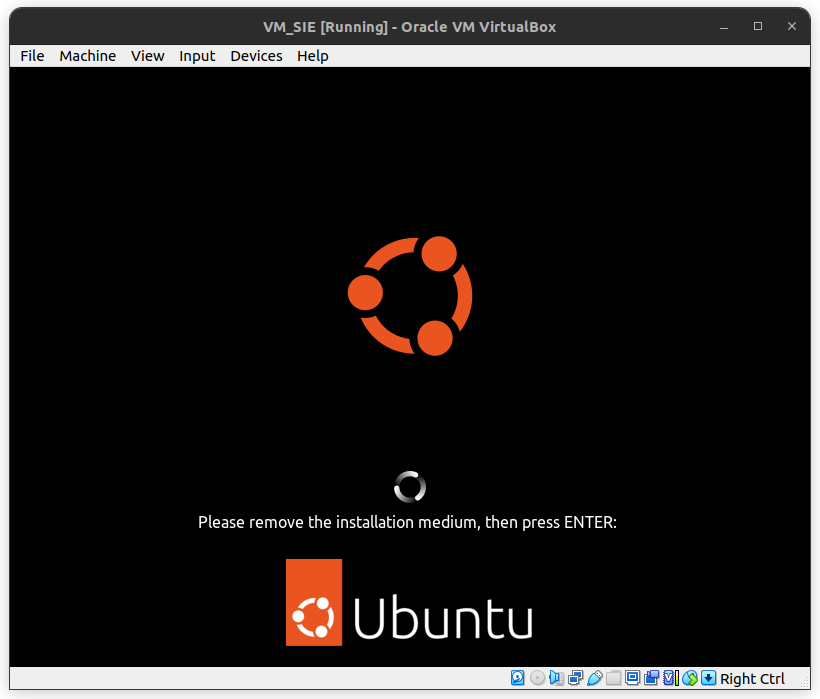Screen dimensions: 820x699
Task: Click the mouse integration status icon
Action: pos(690,678)
